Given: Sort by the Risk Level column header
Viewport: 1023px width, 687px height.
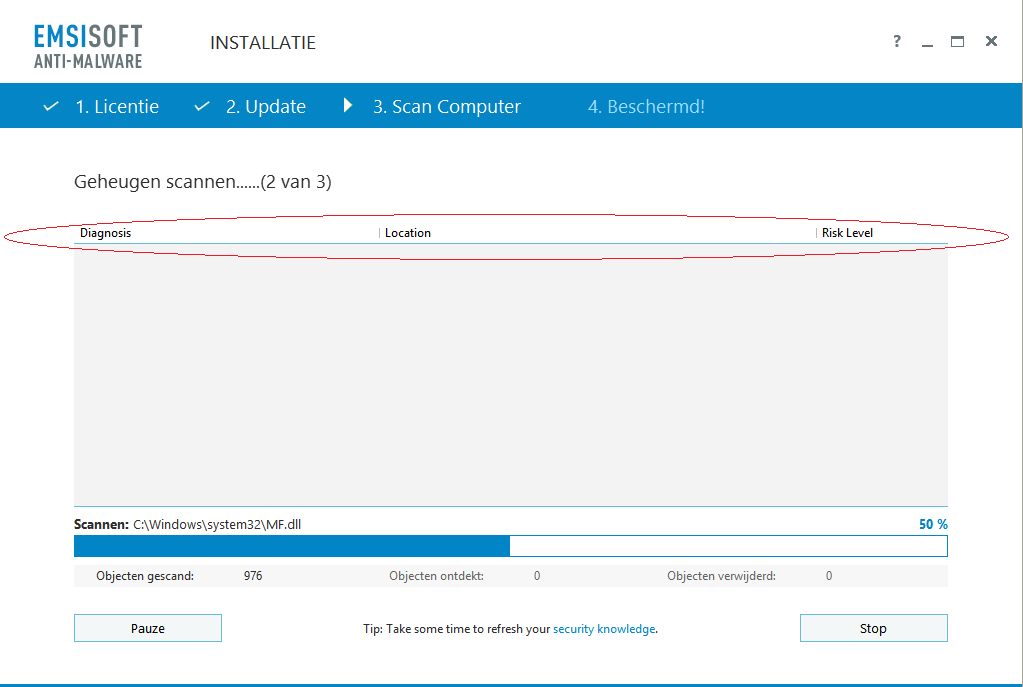Looking at the screenshot, I should click(x=882, y=233).
